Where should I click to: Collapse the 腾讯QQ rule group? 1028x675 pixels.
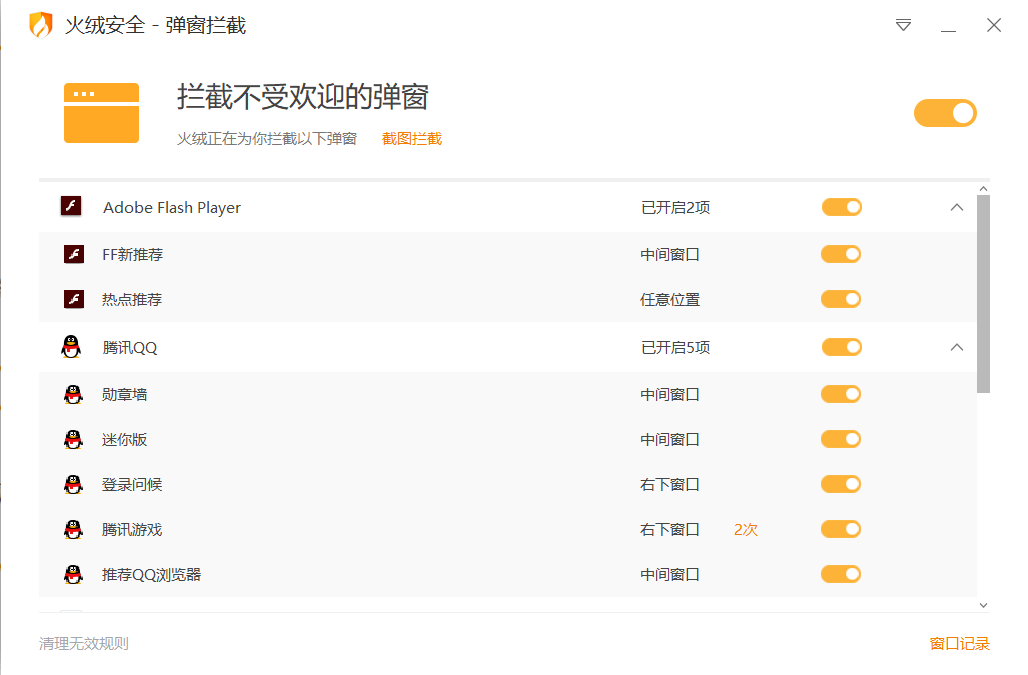956,347
